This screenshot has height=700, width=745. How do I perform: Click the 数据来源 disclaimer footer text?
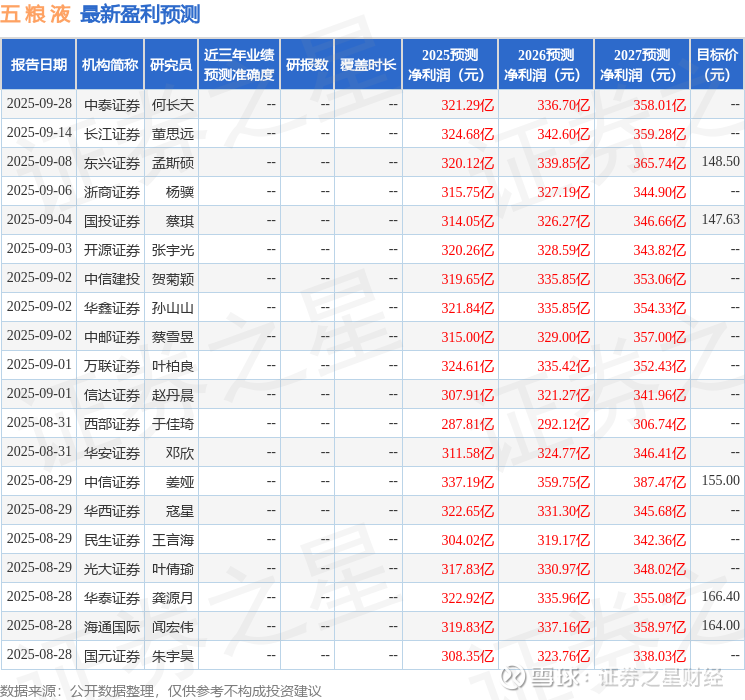point(161,690)
